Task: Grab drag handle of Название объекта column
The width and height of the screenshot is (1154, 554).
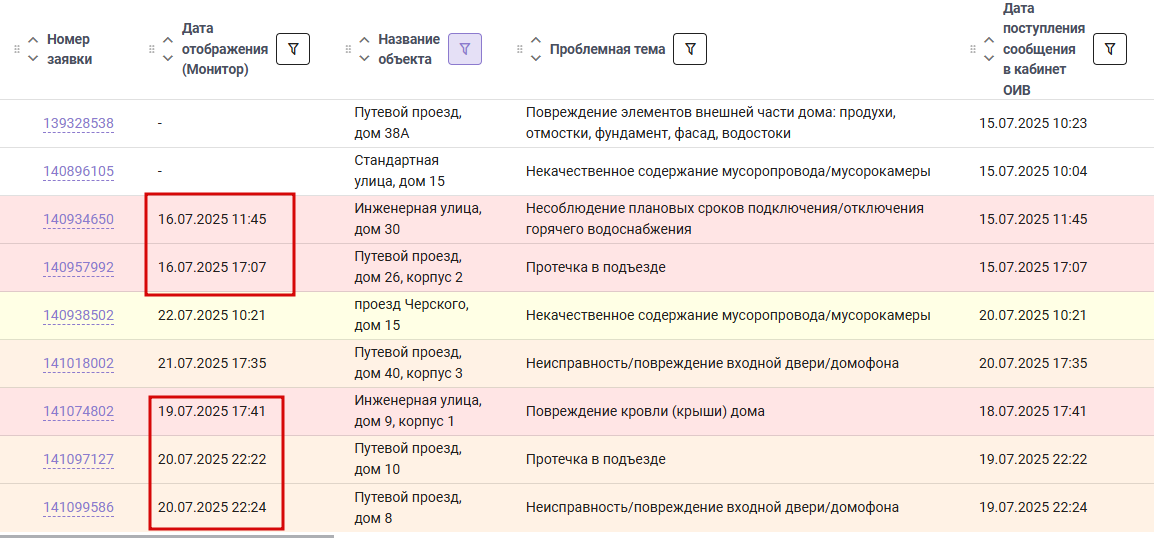Action: point(348,49)
